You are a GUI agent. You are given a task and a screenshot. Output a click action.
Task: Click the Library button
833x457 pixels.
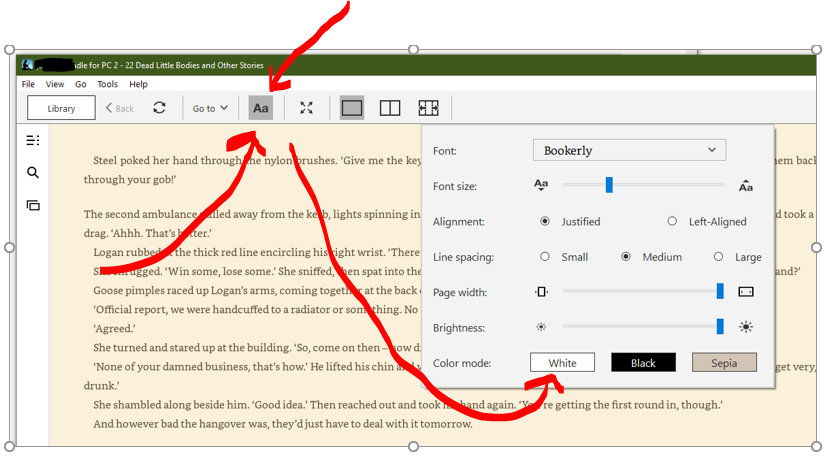pos(61,108)
